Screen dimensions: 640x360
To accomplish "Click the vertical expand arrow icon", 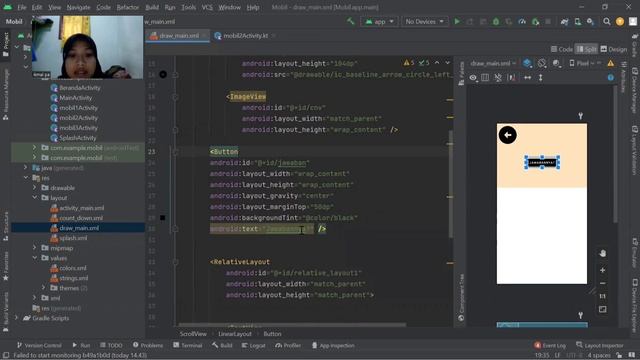I will 540,78.
